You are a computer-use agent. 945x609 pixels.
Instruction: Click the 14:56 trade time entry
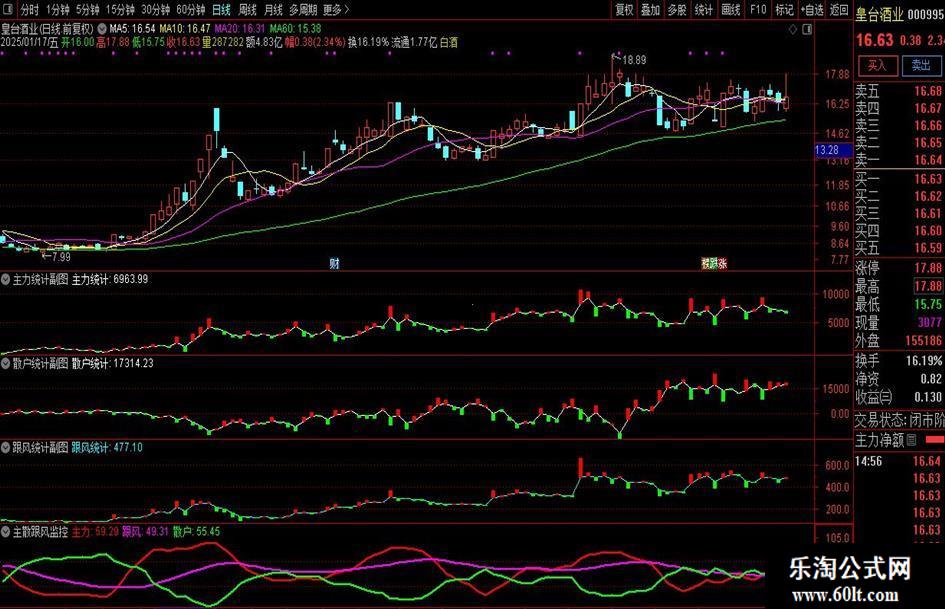[x=868, y=461]
